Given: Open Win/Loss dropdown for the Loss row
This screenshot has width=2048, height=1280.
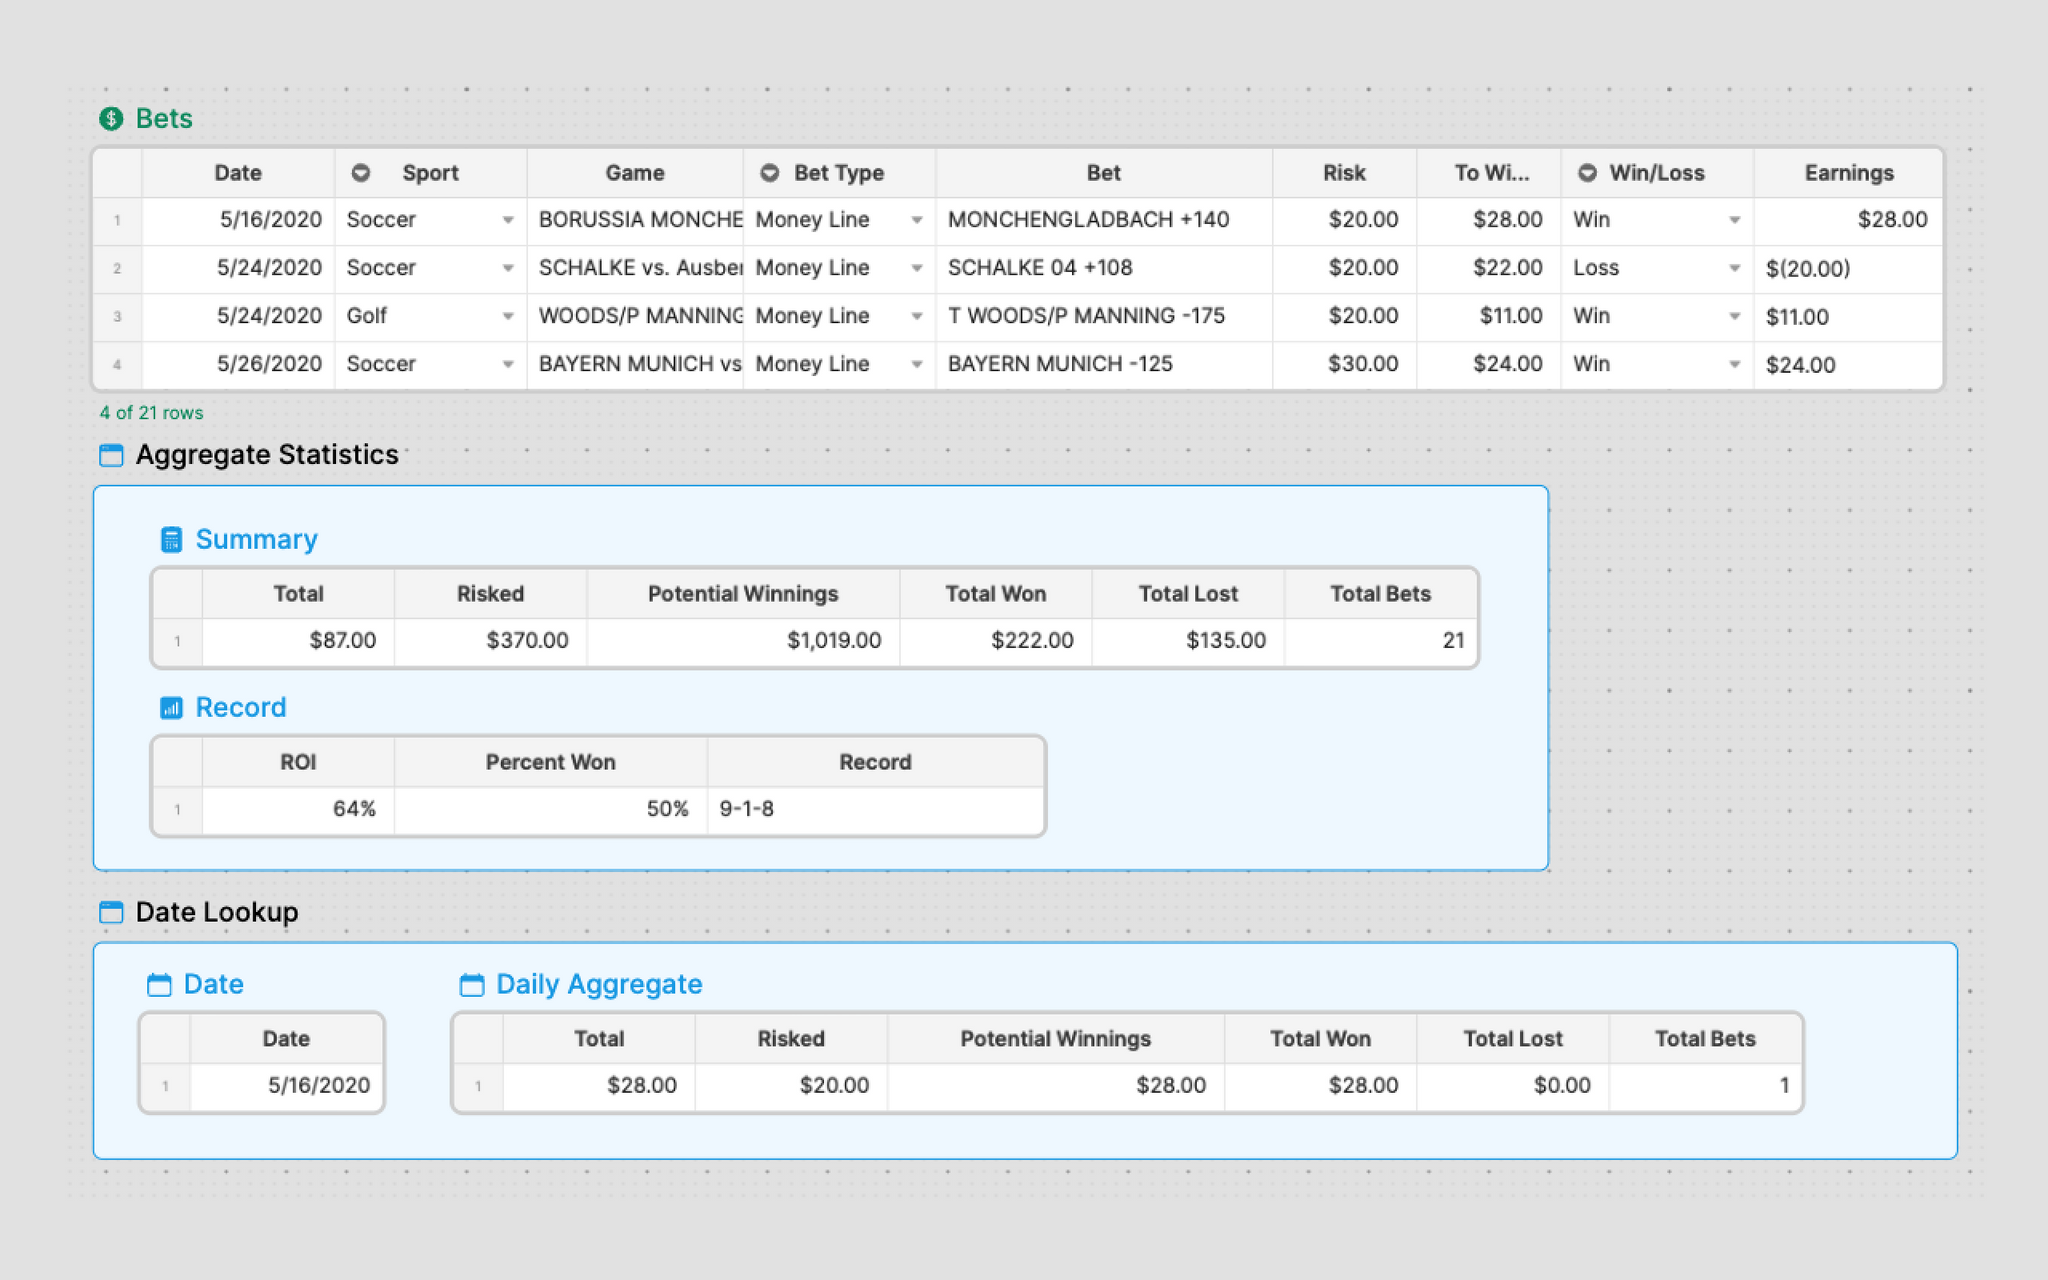Looking at the screenshot, I should point(1734,268).
